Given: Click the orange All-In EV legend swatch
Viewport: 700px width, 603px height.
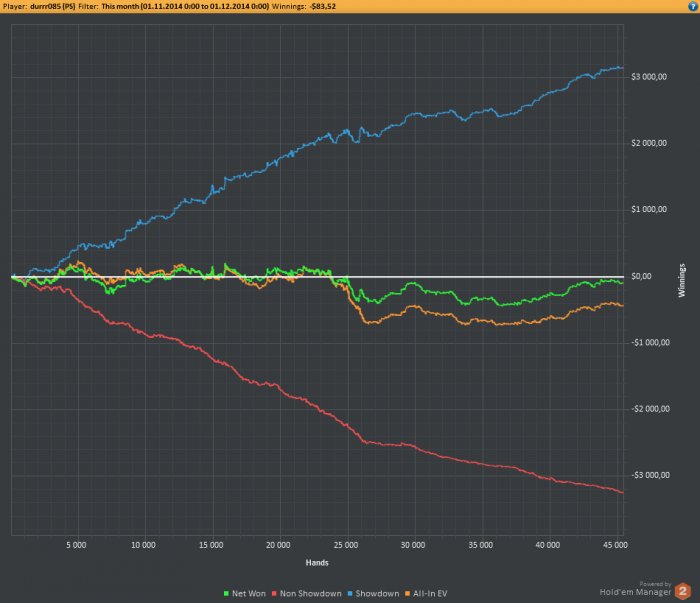Looking at the screenshot, I should point(407,594).
